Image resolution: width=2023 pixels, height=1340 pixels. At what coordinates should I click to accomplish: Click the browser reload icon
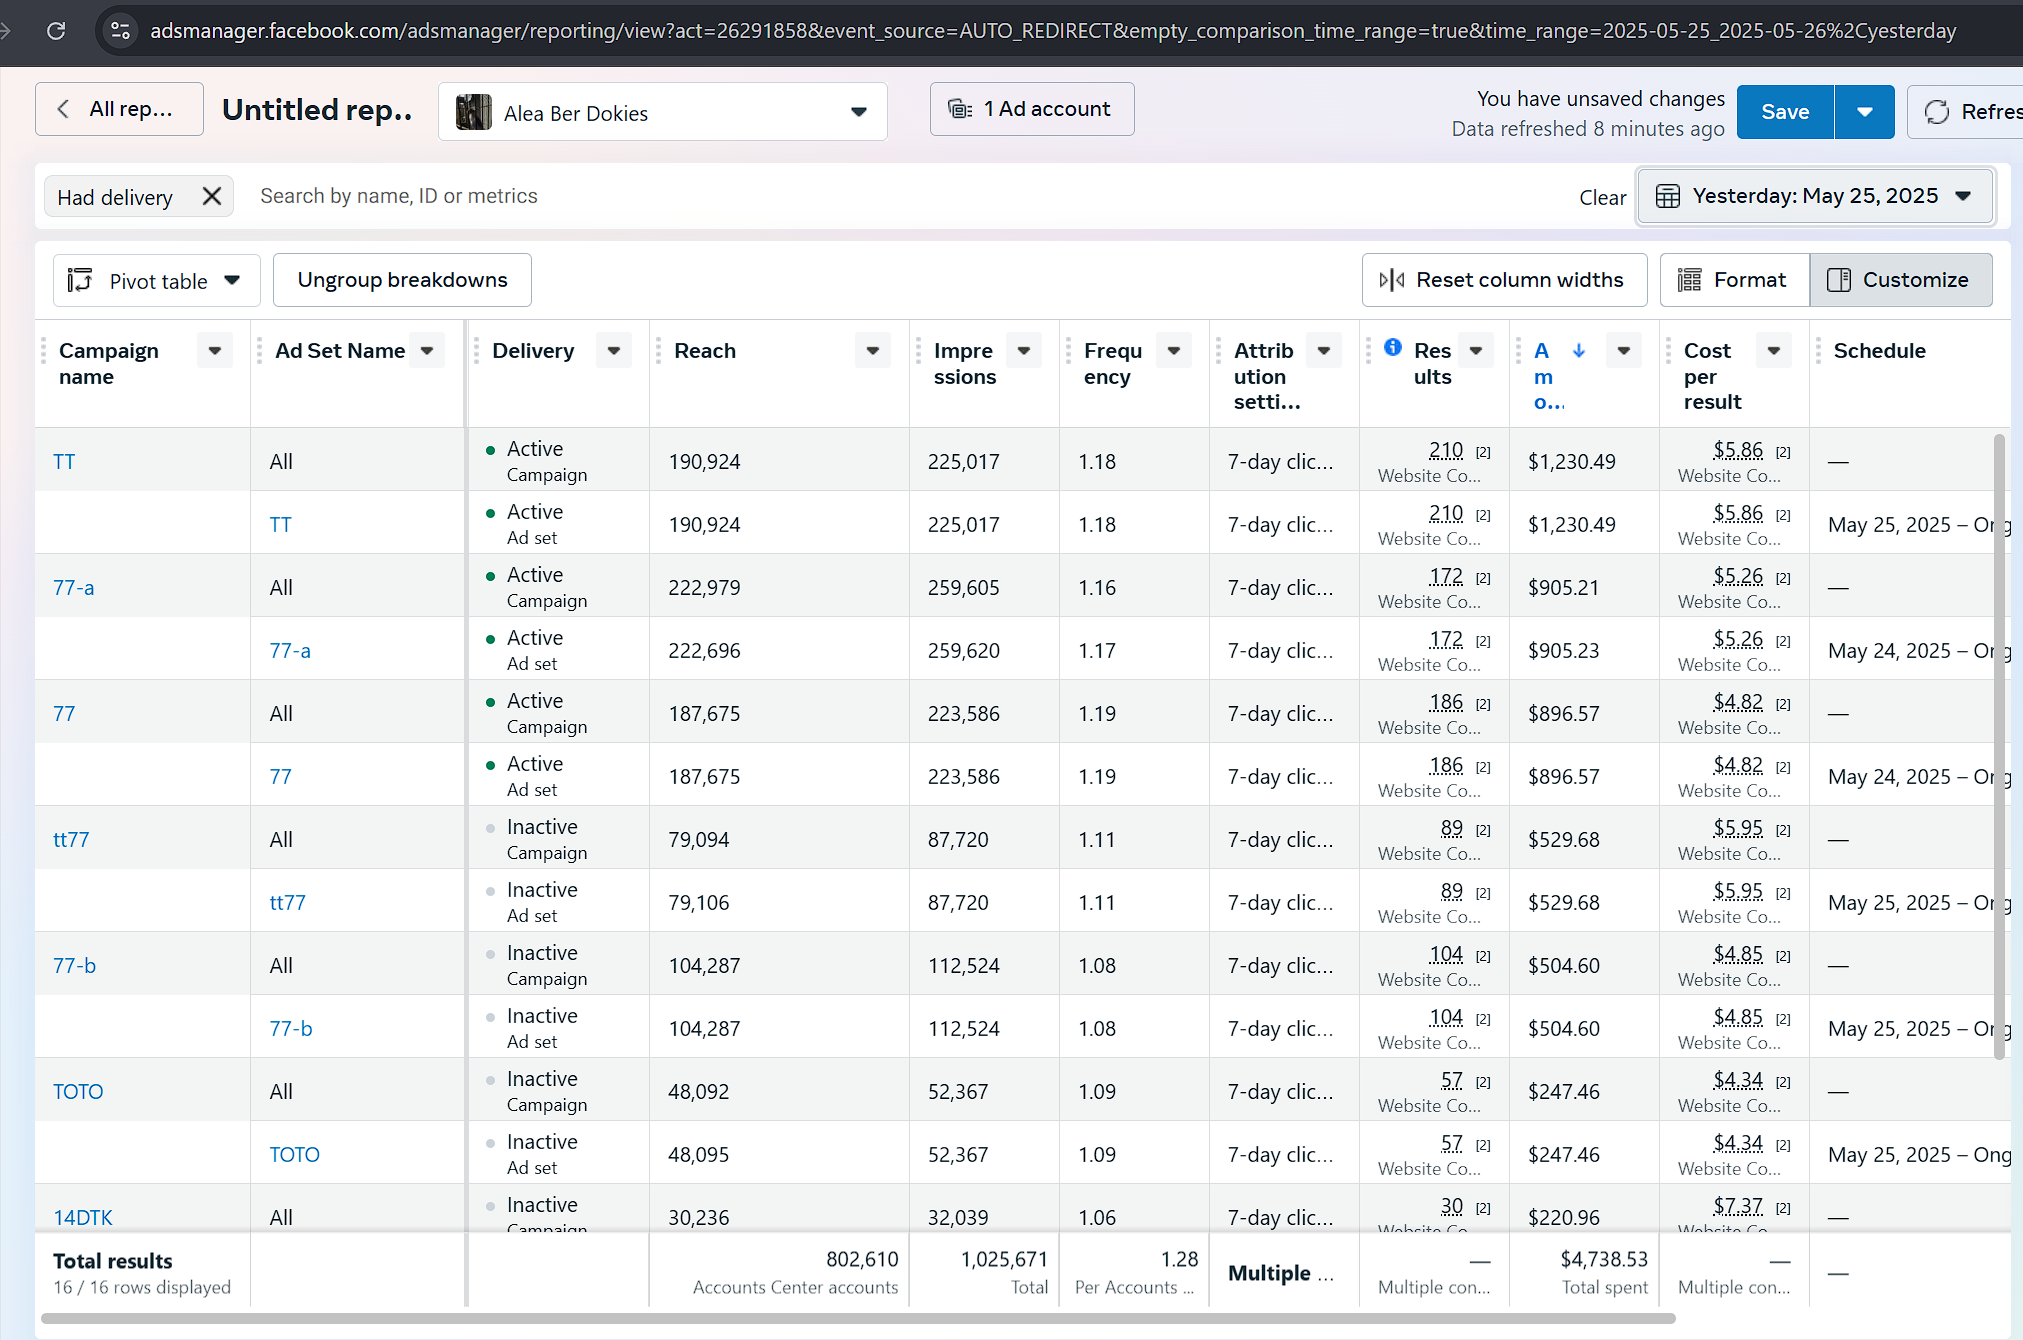pos(56,31)
